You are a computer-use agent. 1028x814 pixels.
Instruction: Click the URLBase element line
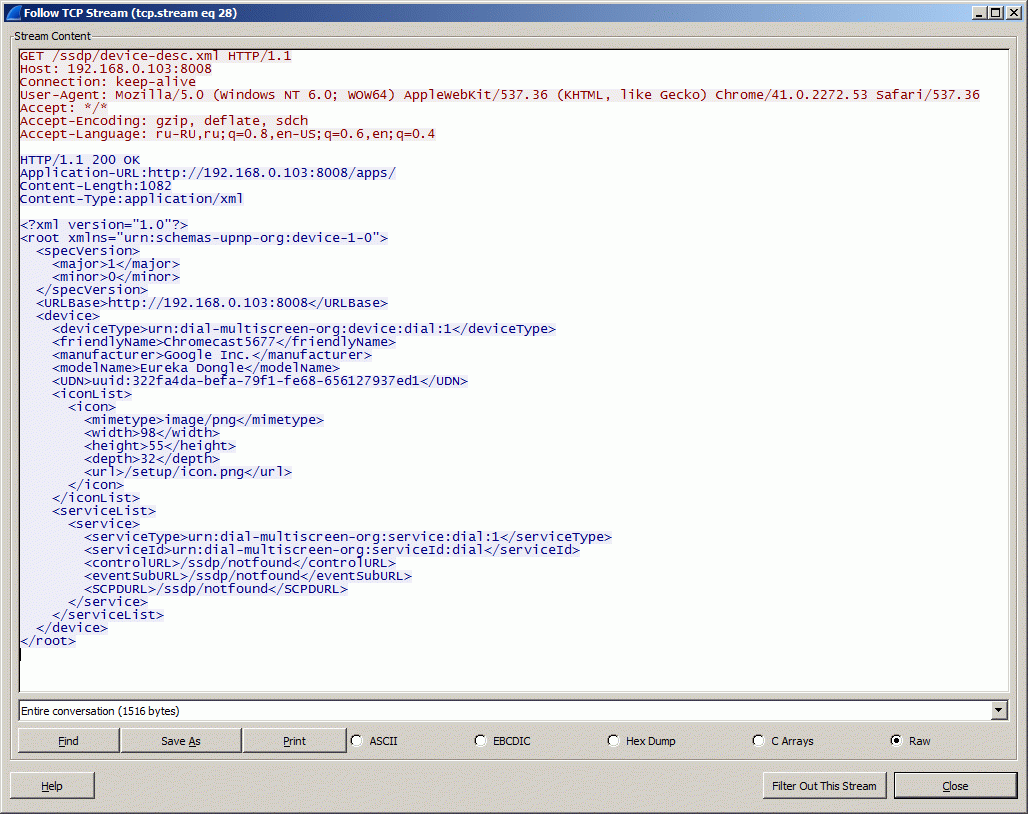(212, 303)
